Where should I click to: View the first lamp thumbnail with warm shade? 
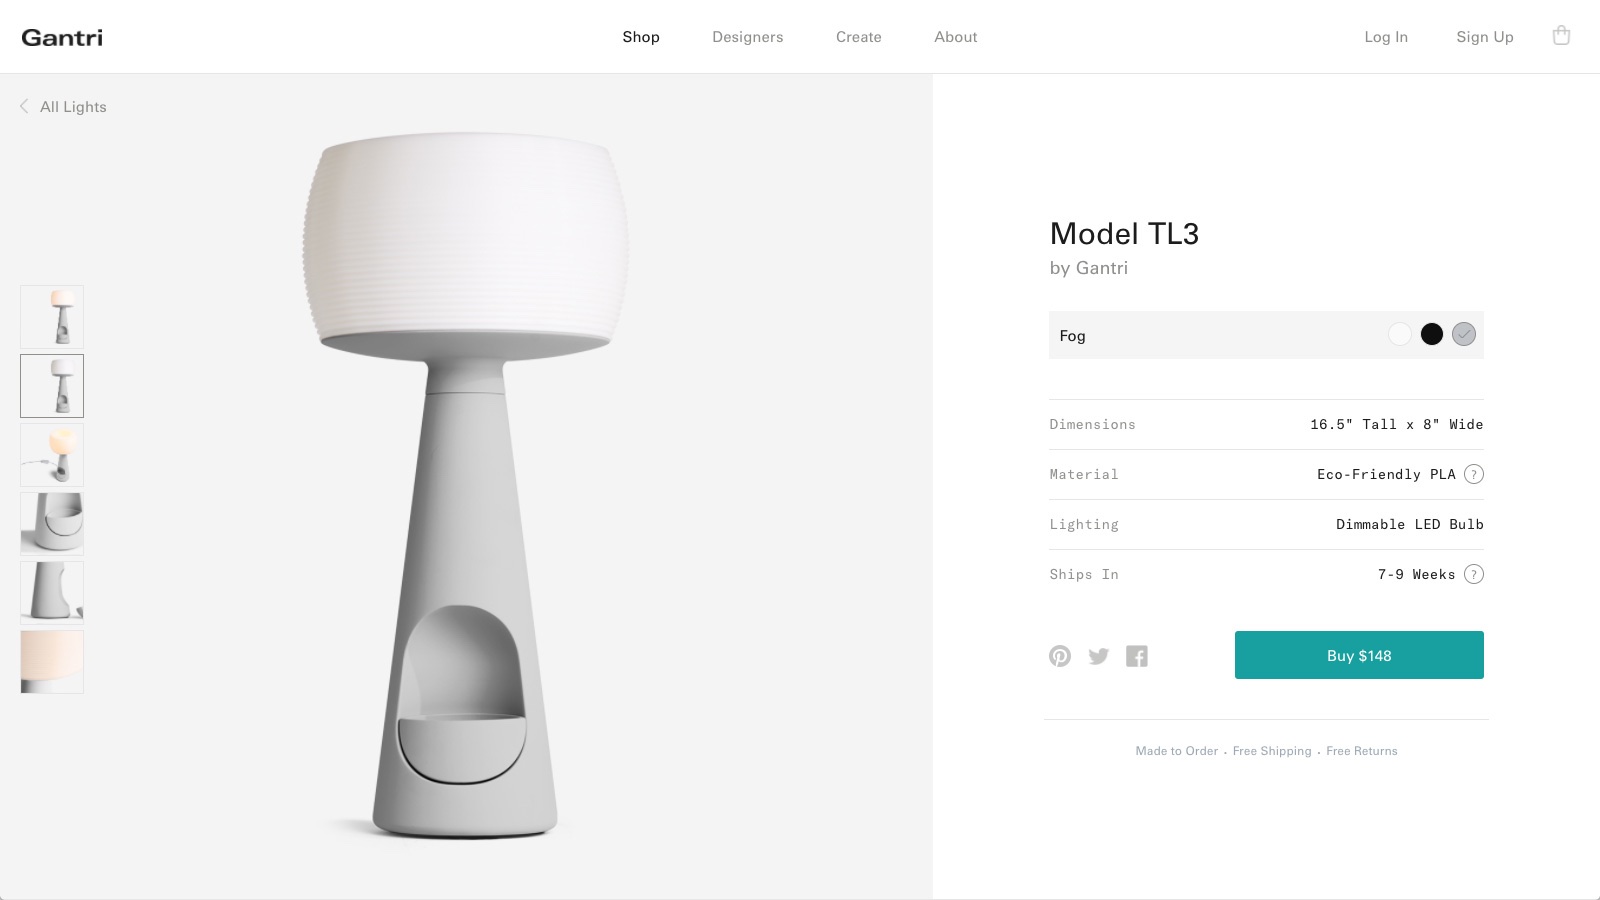(52, 317)
